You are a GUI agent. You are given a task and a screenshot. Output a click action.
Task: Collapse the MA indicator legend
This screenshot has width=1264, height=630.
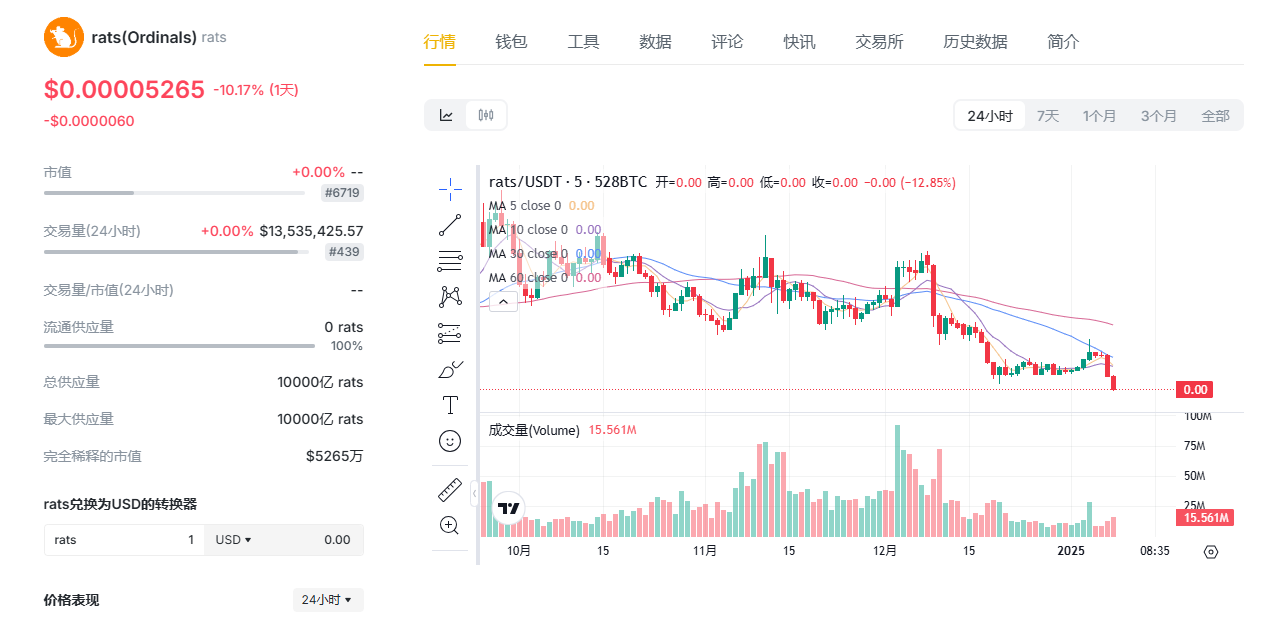(503, 300)
